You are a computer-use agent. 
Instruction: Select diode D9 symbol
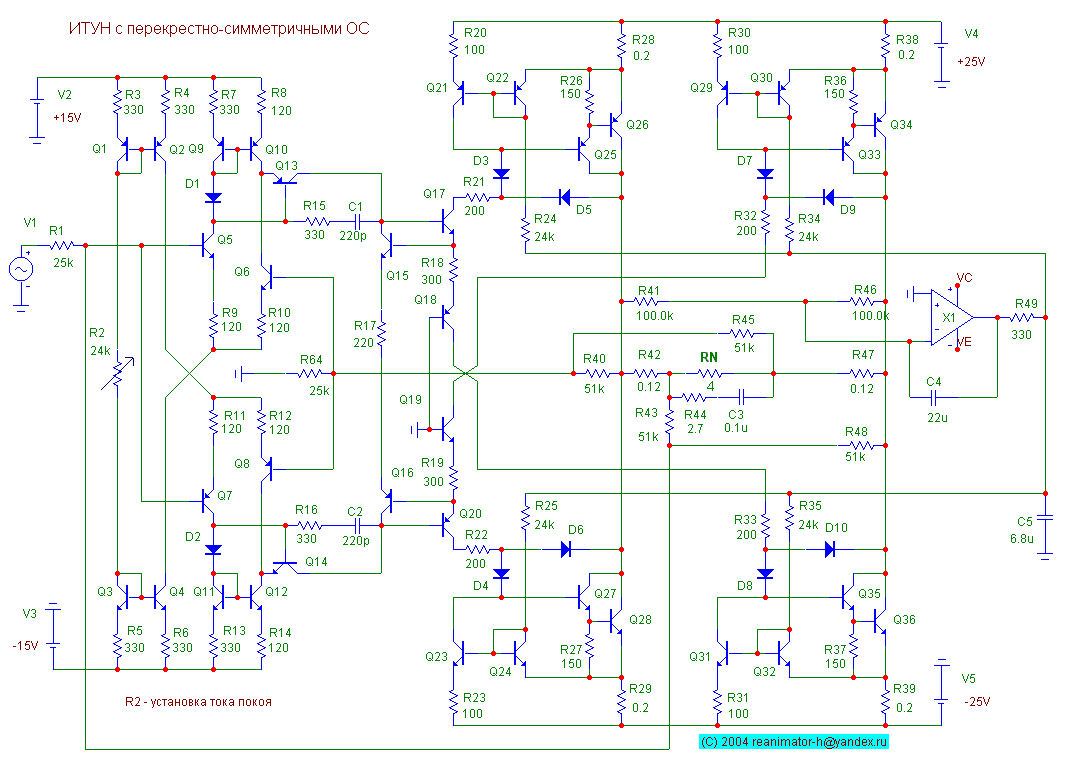(829, 198)
